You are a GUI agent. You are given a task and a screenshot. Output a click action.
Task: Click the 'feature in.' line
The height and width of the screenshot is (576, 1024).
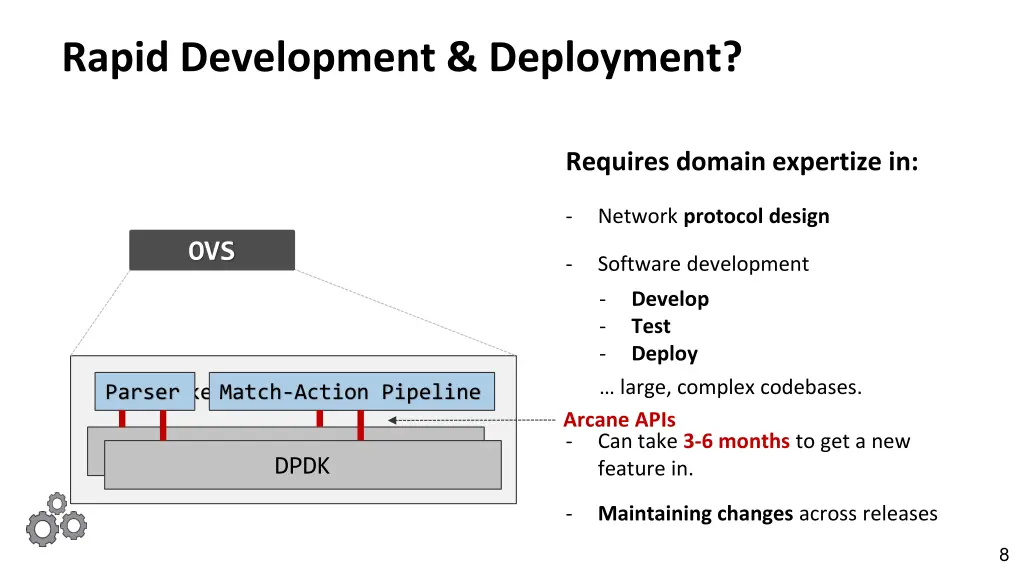click(645, 468)
